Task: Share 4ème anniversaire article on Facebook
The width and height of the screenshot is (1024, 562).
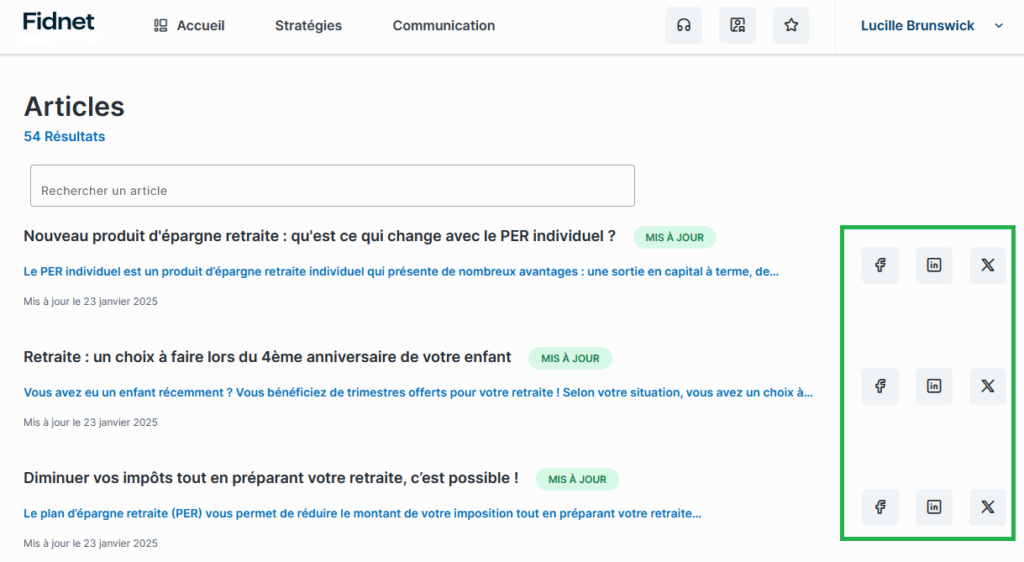Action: pyautogui.click(x=880, y=386)
